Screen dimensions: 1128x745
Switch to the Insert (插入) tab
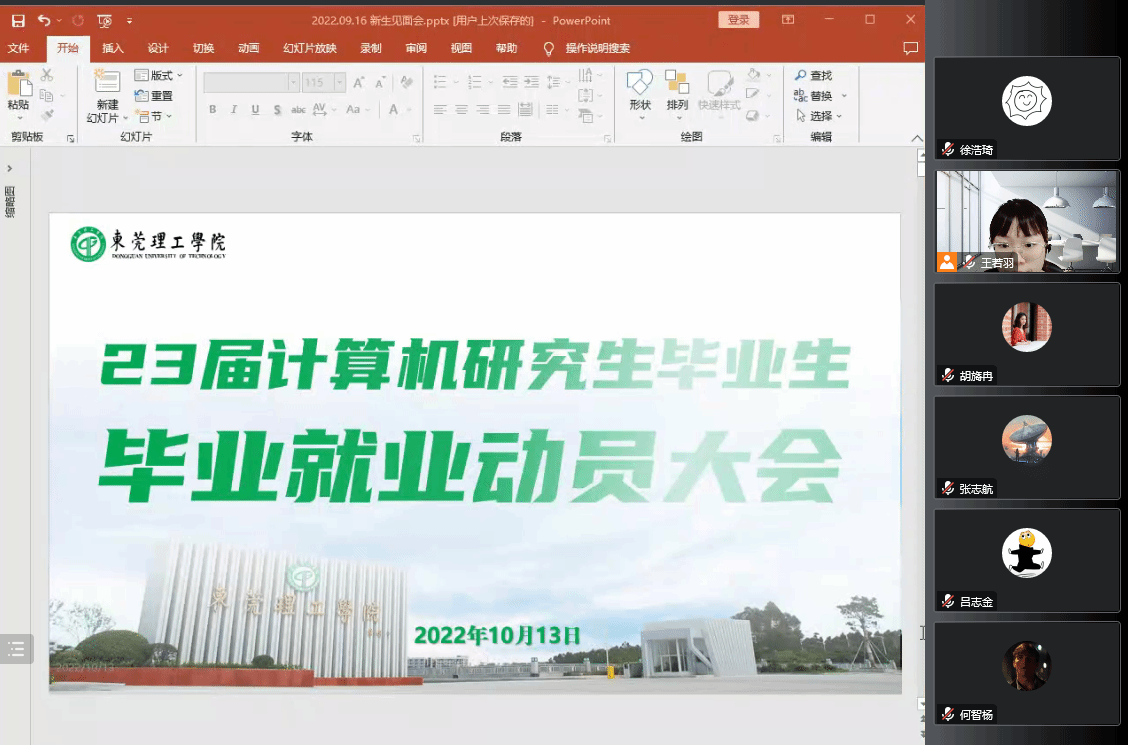(113, 48)
